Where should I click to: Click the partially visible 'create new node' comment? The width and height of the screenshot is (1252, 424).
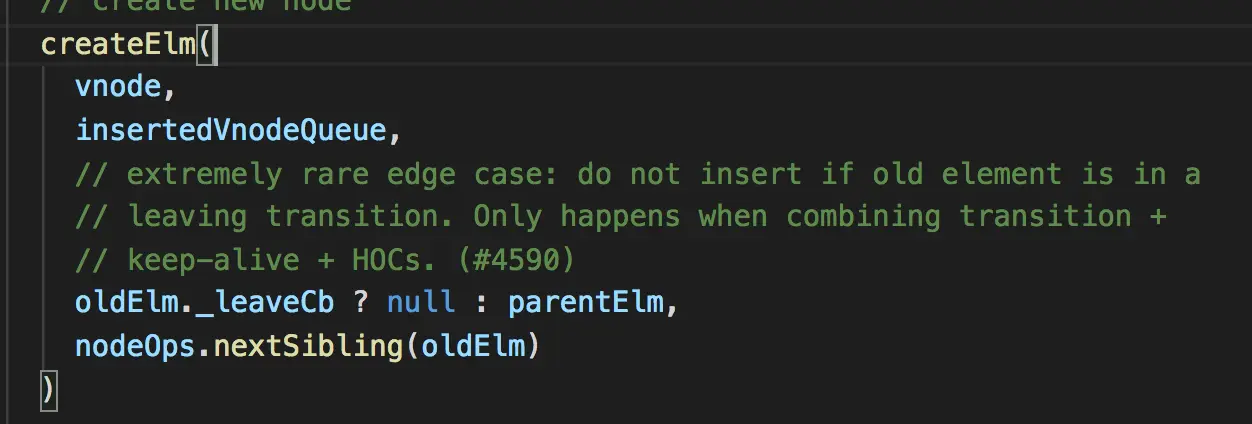pyautogui.click(x=196, y=5)
